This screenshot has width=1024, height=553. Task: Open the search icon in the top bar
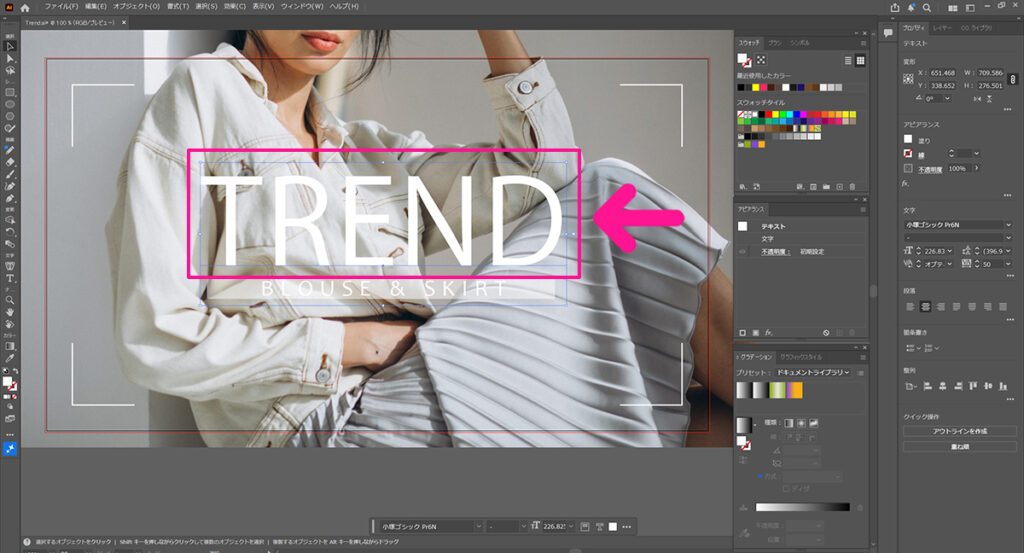pos(927,8)
